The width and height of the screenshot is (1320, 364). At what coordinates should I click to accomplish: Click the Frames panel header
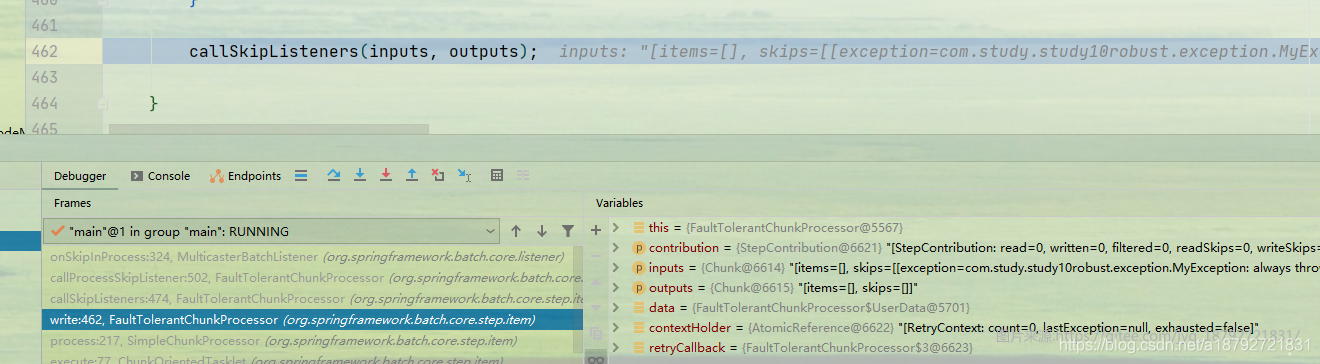point(72,203)
